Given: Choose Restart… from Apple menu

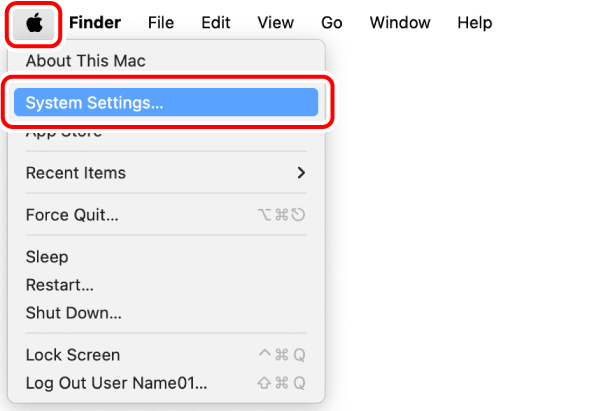Looking at the screenshot, I should (x=60, y=285).
